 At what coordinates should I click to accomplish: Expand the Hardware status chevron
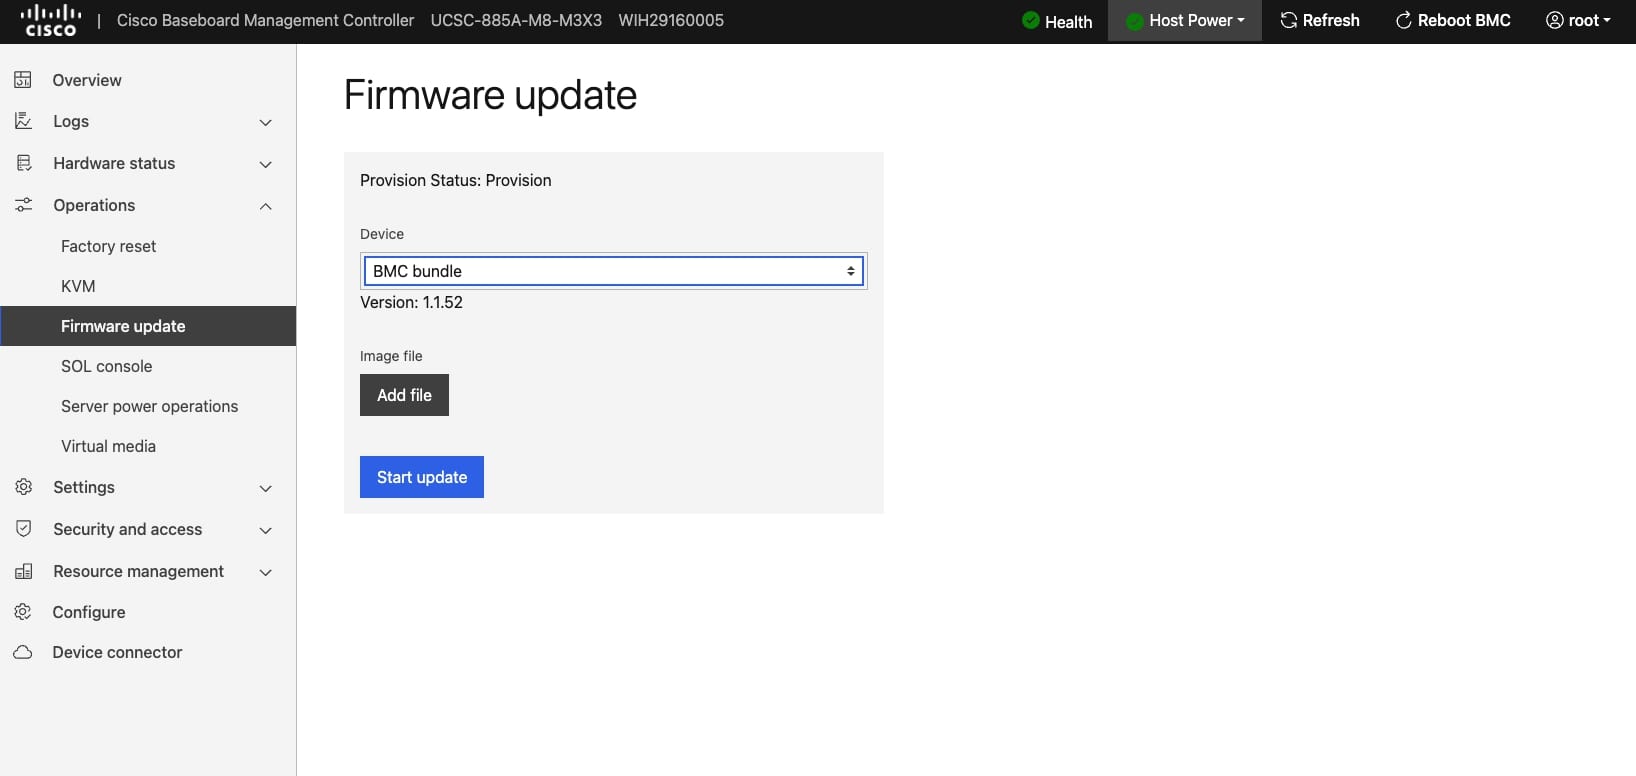tap(266, 164)
